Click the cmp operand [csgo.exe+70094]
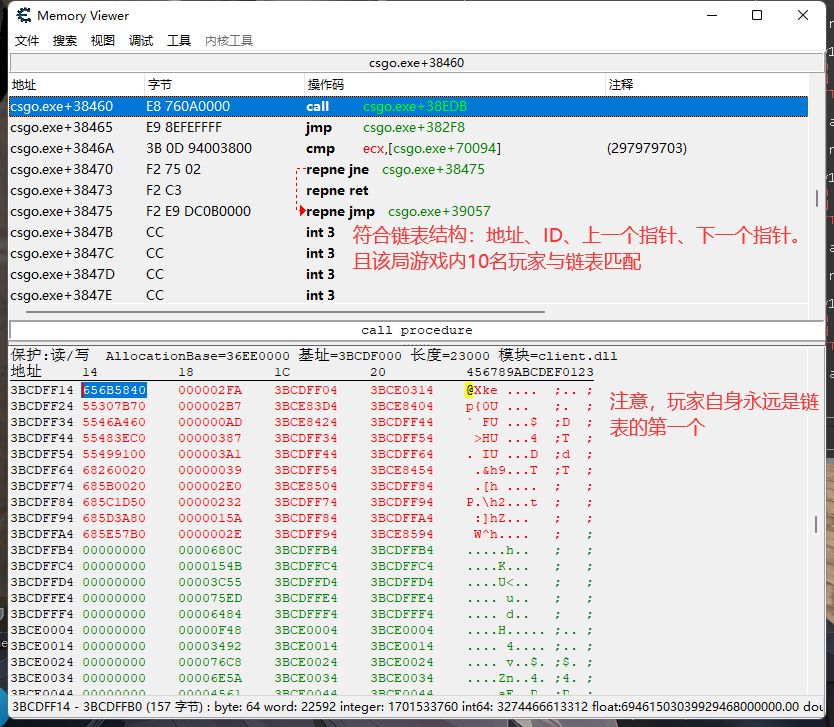 point(444,148)
